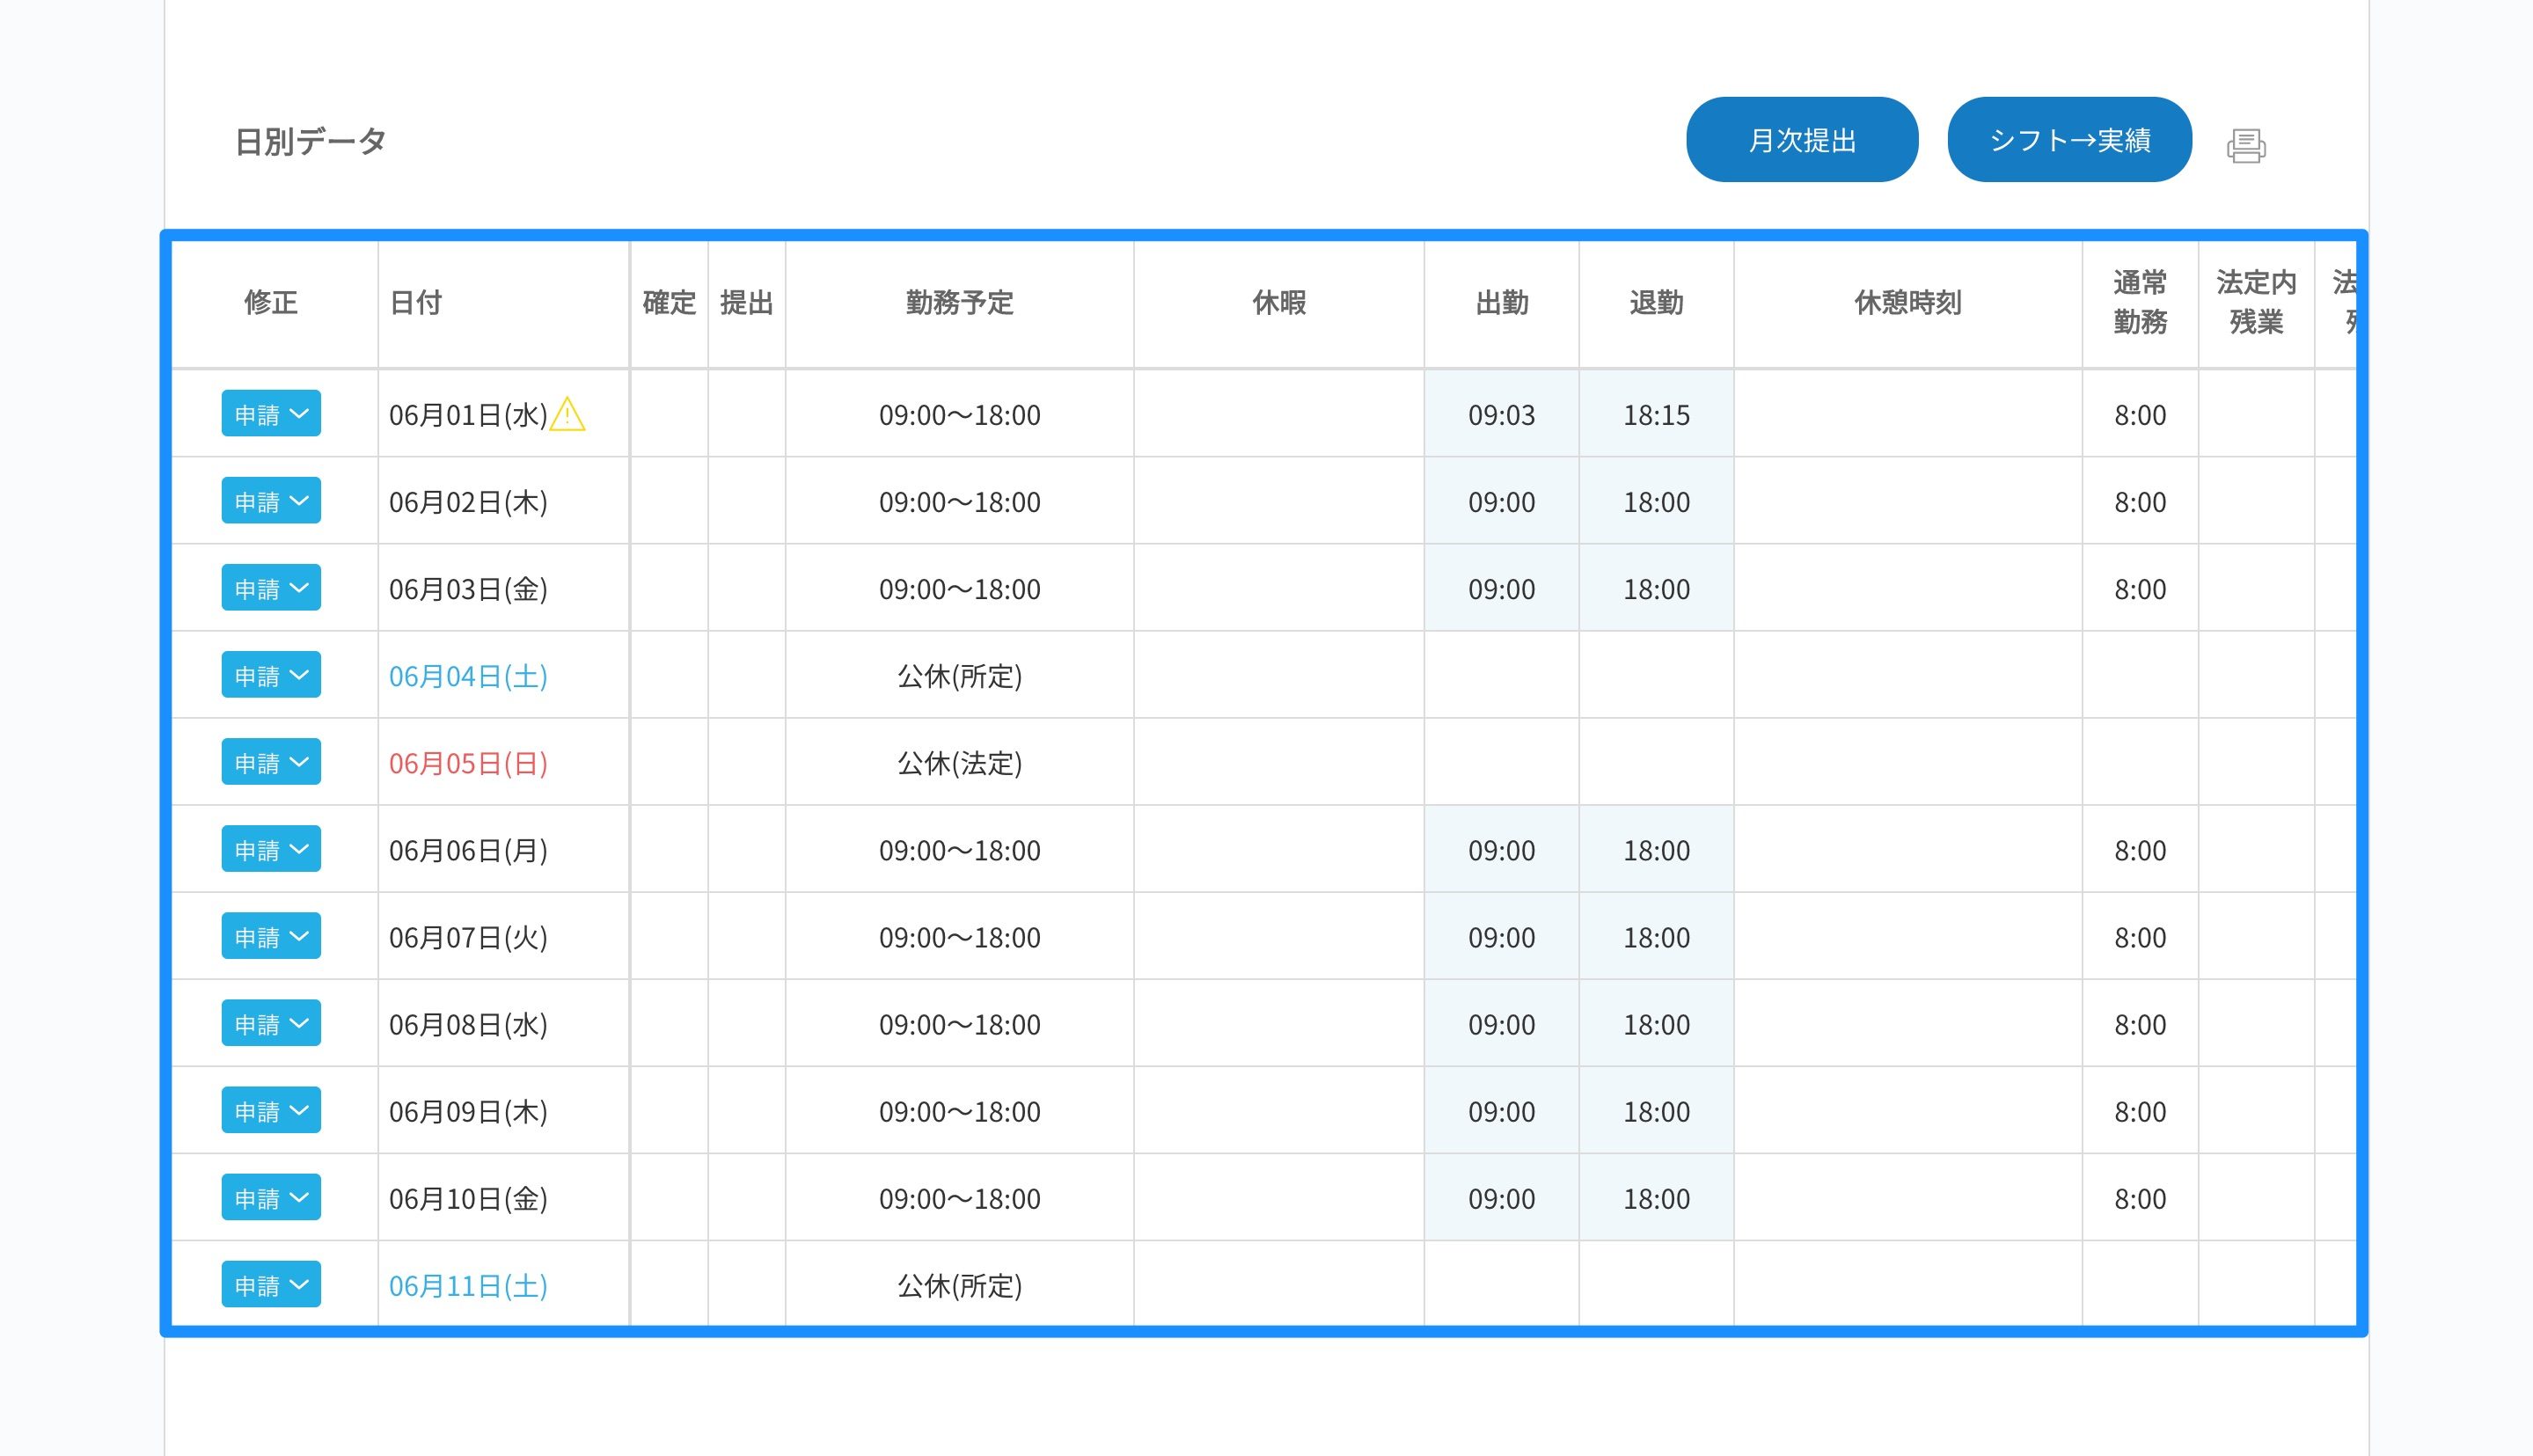Expand 申請 menu for 06月04日(土)

pos(271,675)
